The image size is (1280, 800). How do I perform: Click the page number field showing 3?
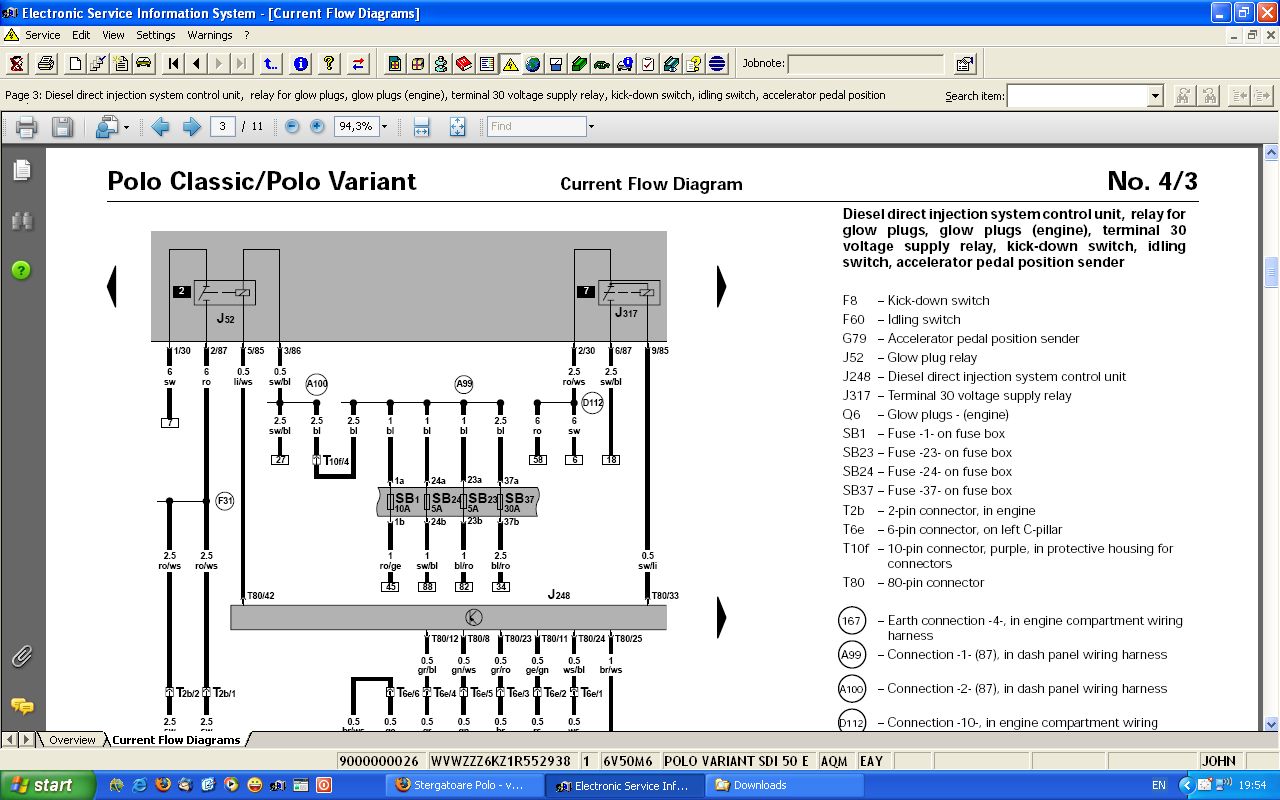tap(222, 127)
